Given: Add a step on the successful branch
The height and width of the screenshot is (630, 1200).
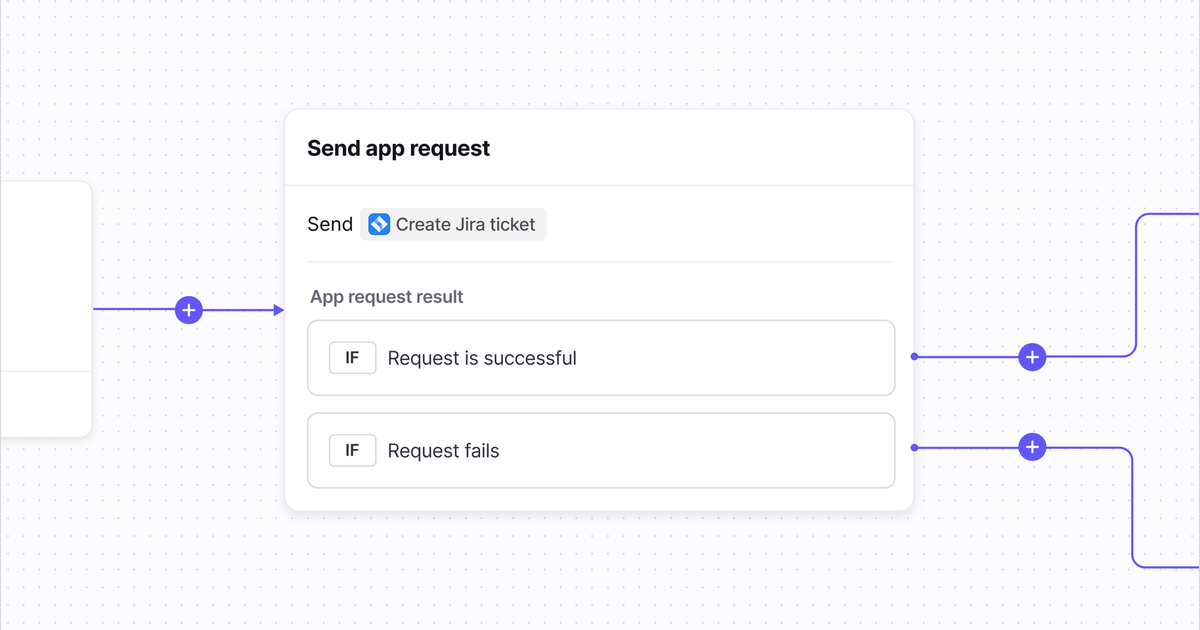Looking at the screenshot, I should pos(1032,356).
